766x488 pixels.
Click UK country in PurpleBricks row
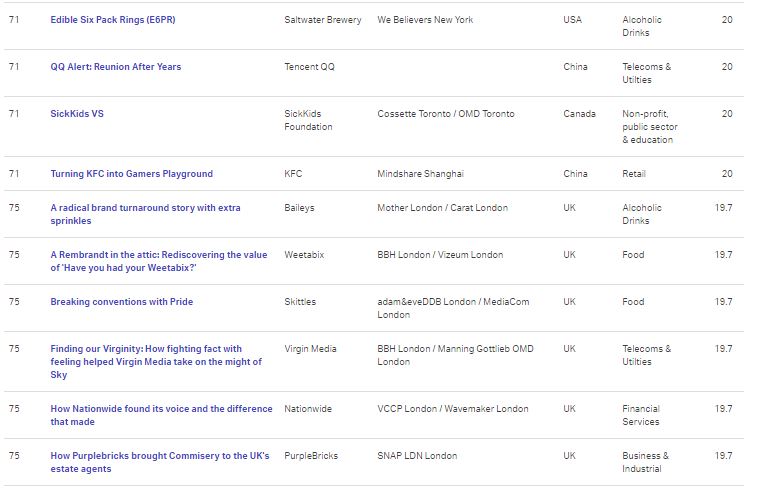(570, 455)
